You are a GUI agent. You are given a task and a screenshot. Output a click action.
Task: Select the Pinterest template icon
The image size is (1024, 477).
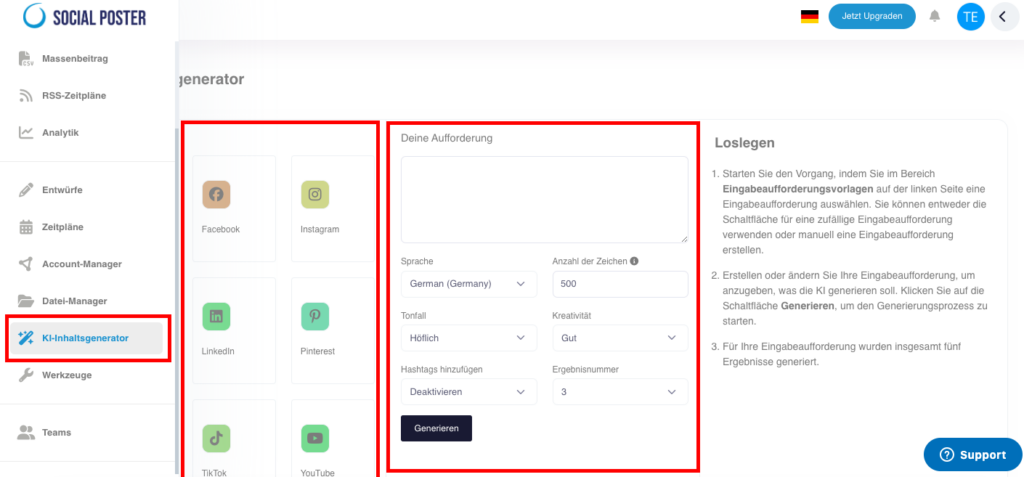point(315,316)
